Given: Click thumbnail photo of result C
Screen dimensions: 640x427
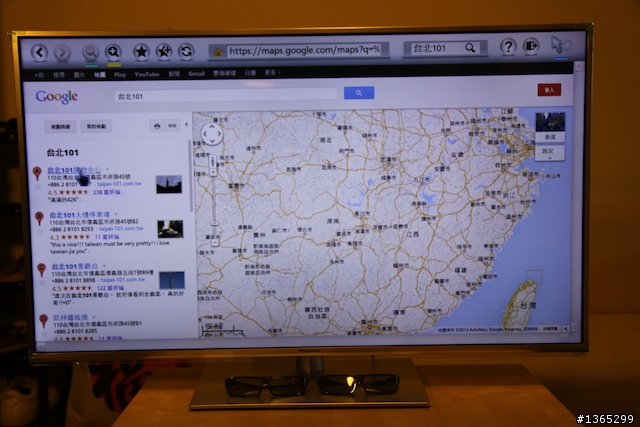Looking at the screenshot, I should point(172,280).
